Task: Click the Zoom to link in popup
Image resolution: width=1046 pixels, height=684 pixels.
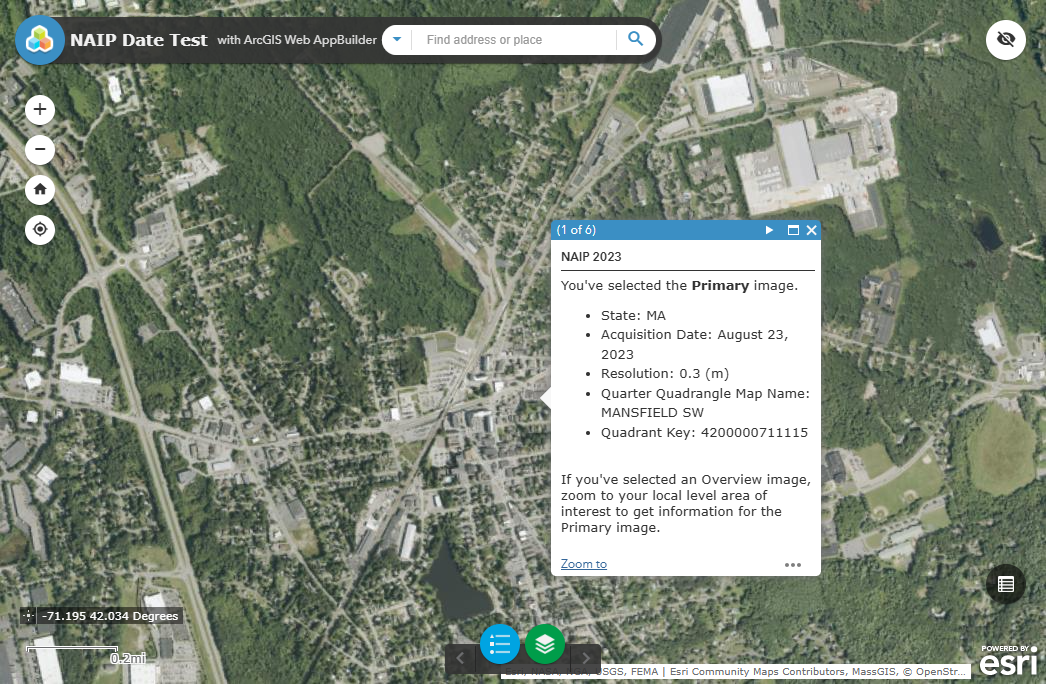Action: [x=583, y=563]
